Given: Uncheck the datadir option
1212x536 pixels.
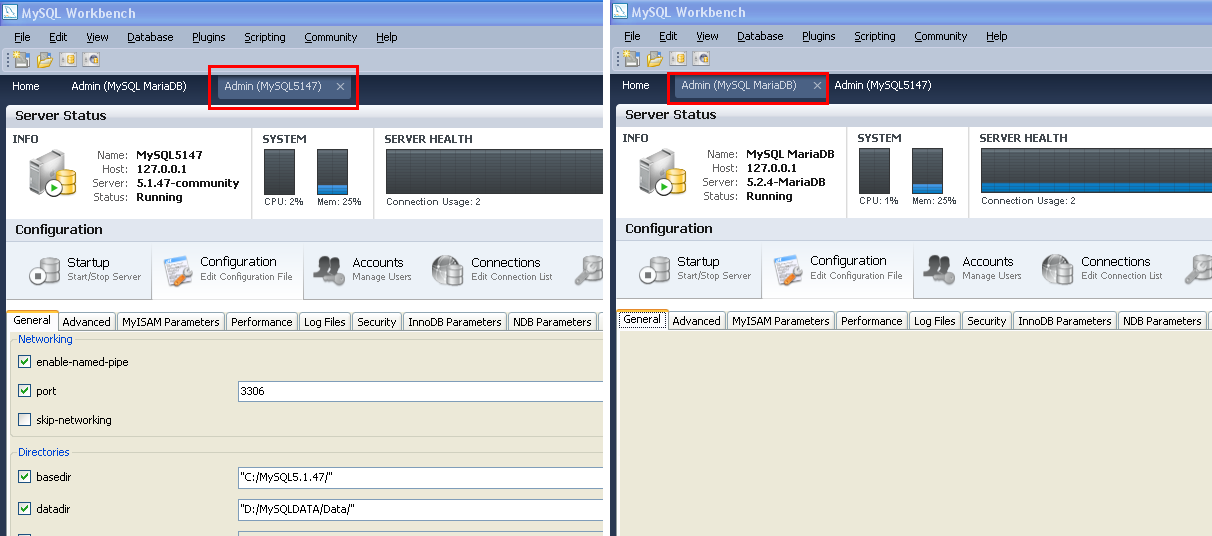Looking at the screenshot, I should pos(25,509).
